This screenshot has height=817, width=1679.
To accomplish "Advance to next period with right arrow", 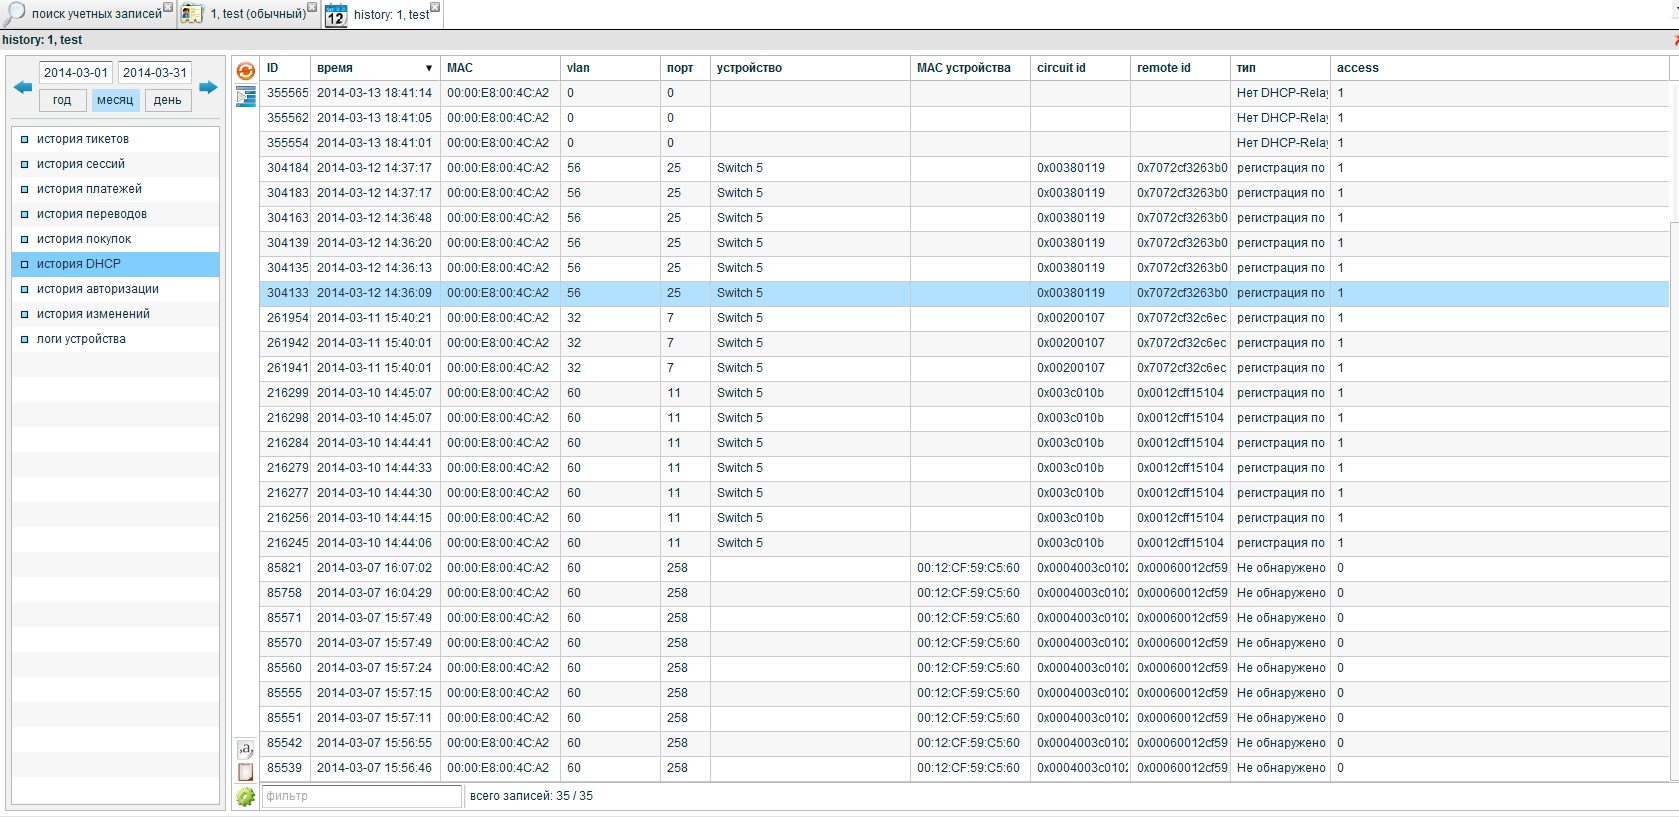I will pyautogui.click(x=208, y=88).
